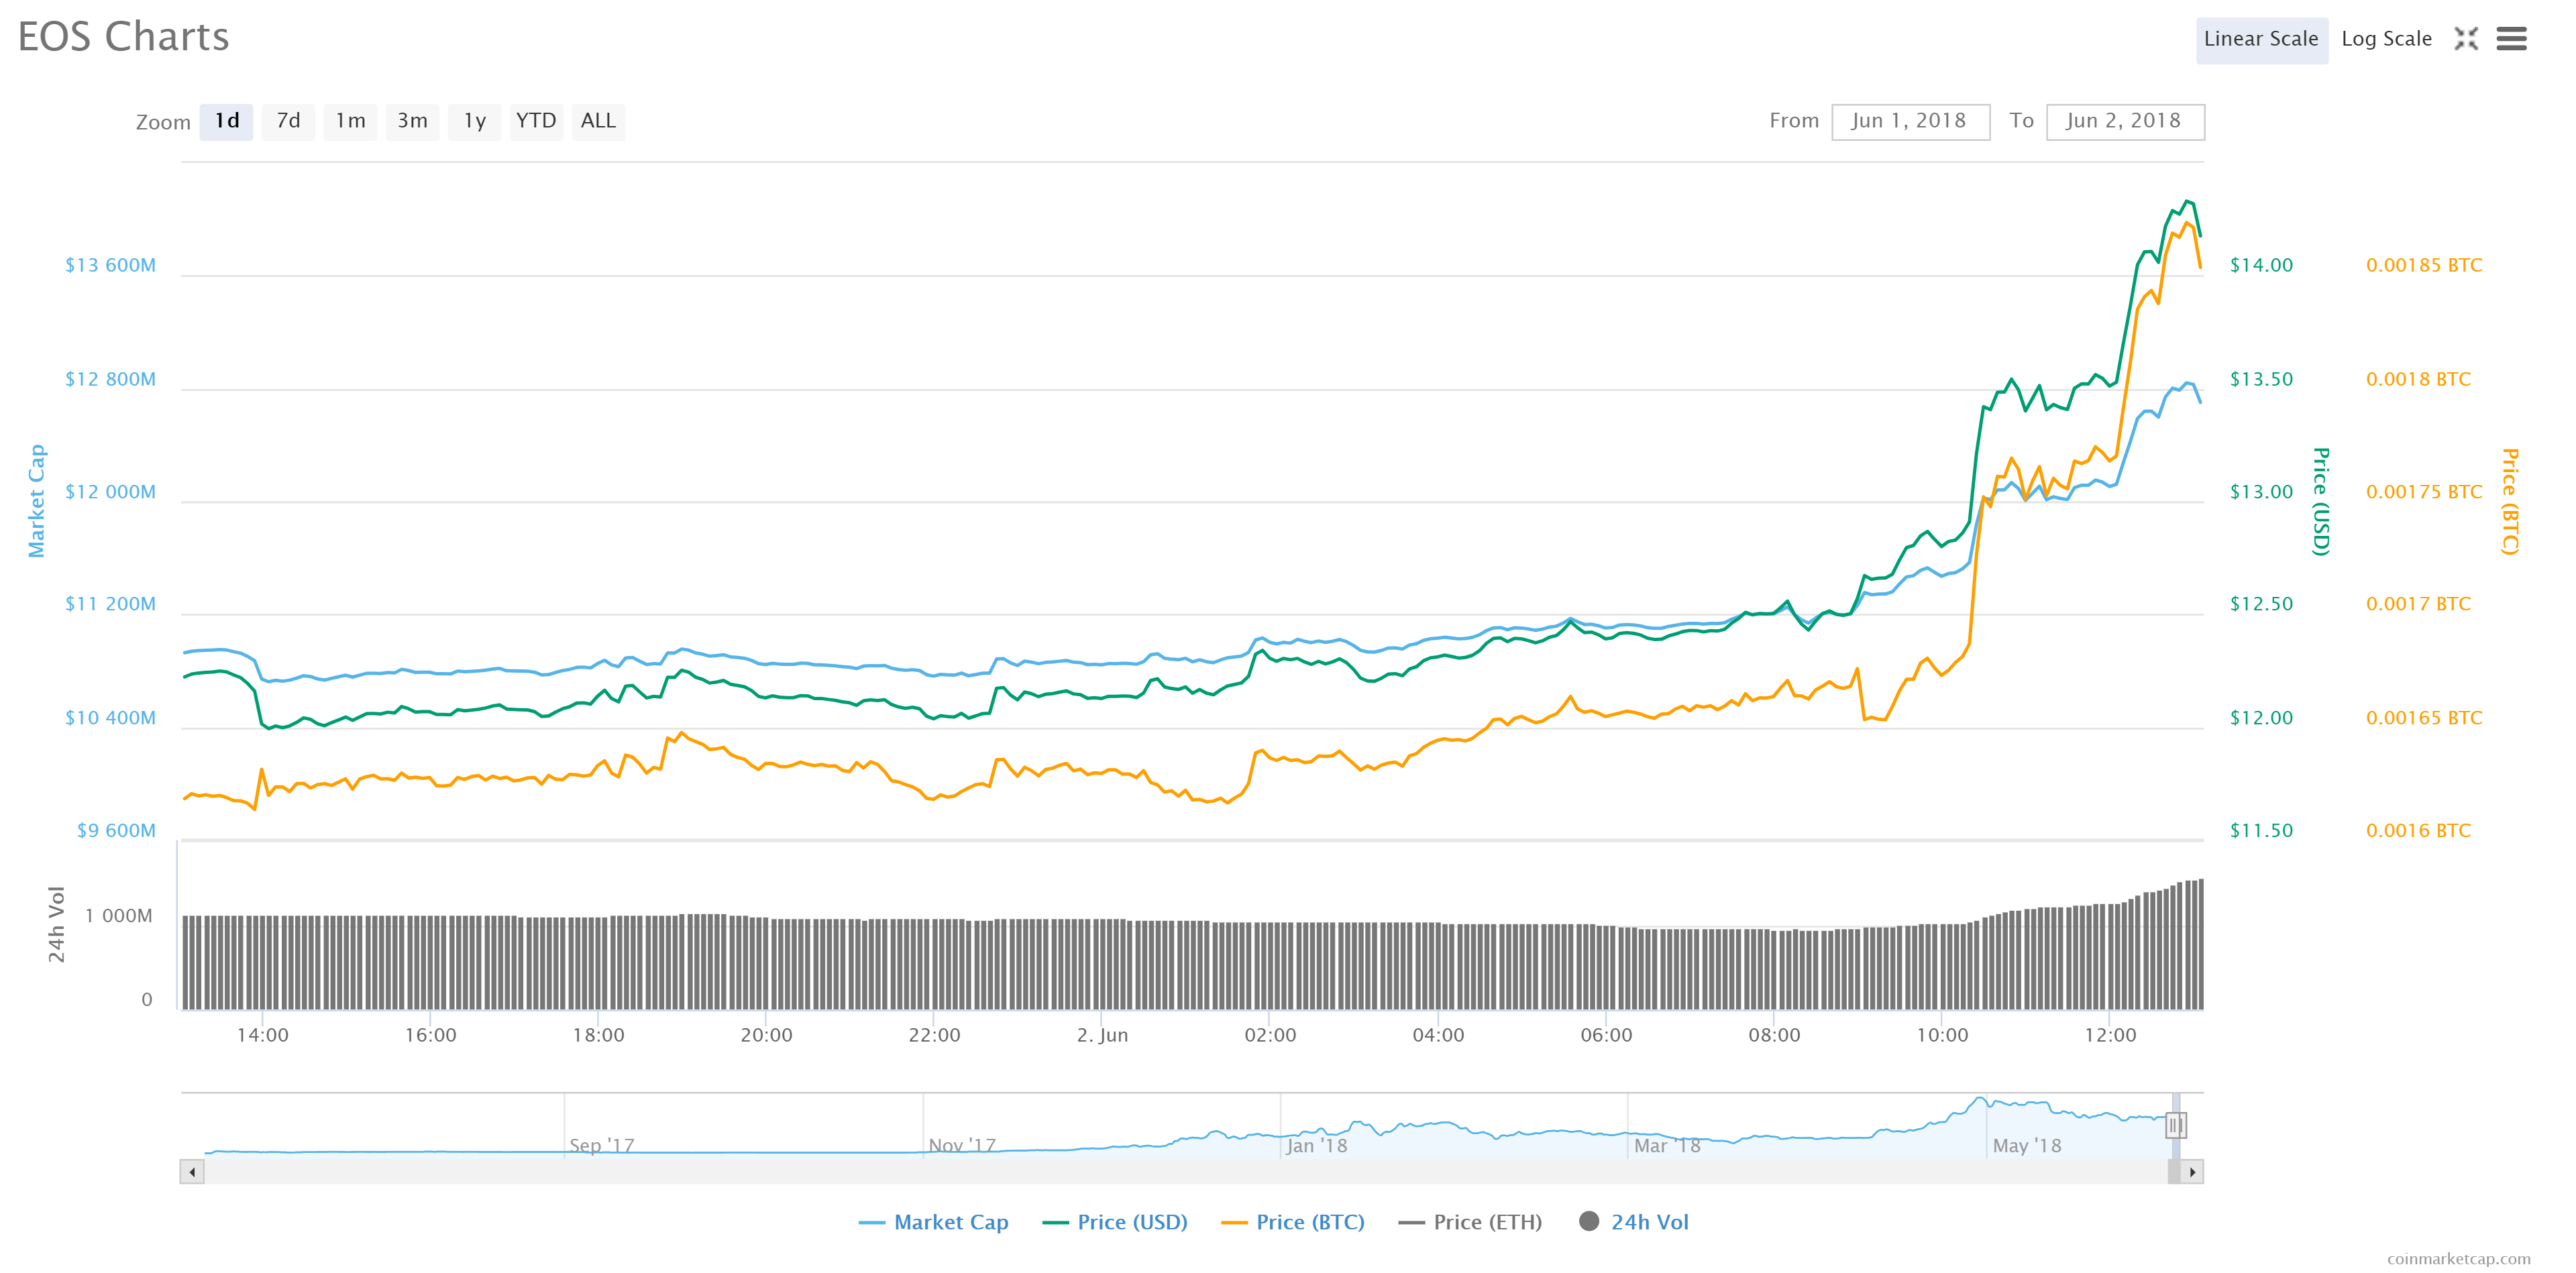
Task: Click the 02:00 time axis label
Action: (x=1270, y=1035)
